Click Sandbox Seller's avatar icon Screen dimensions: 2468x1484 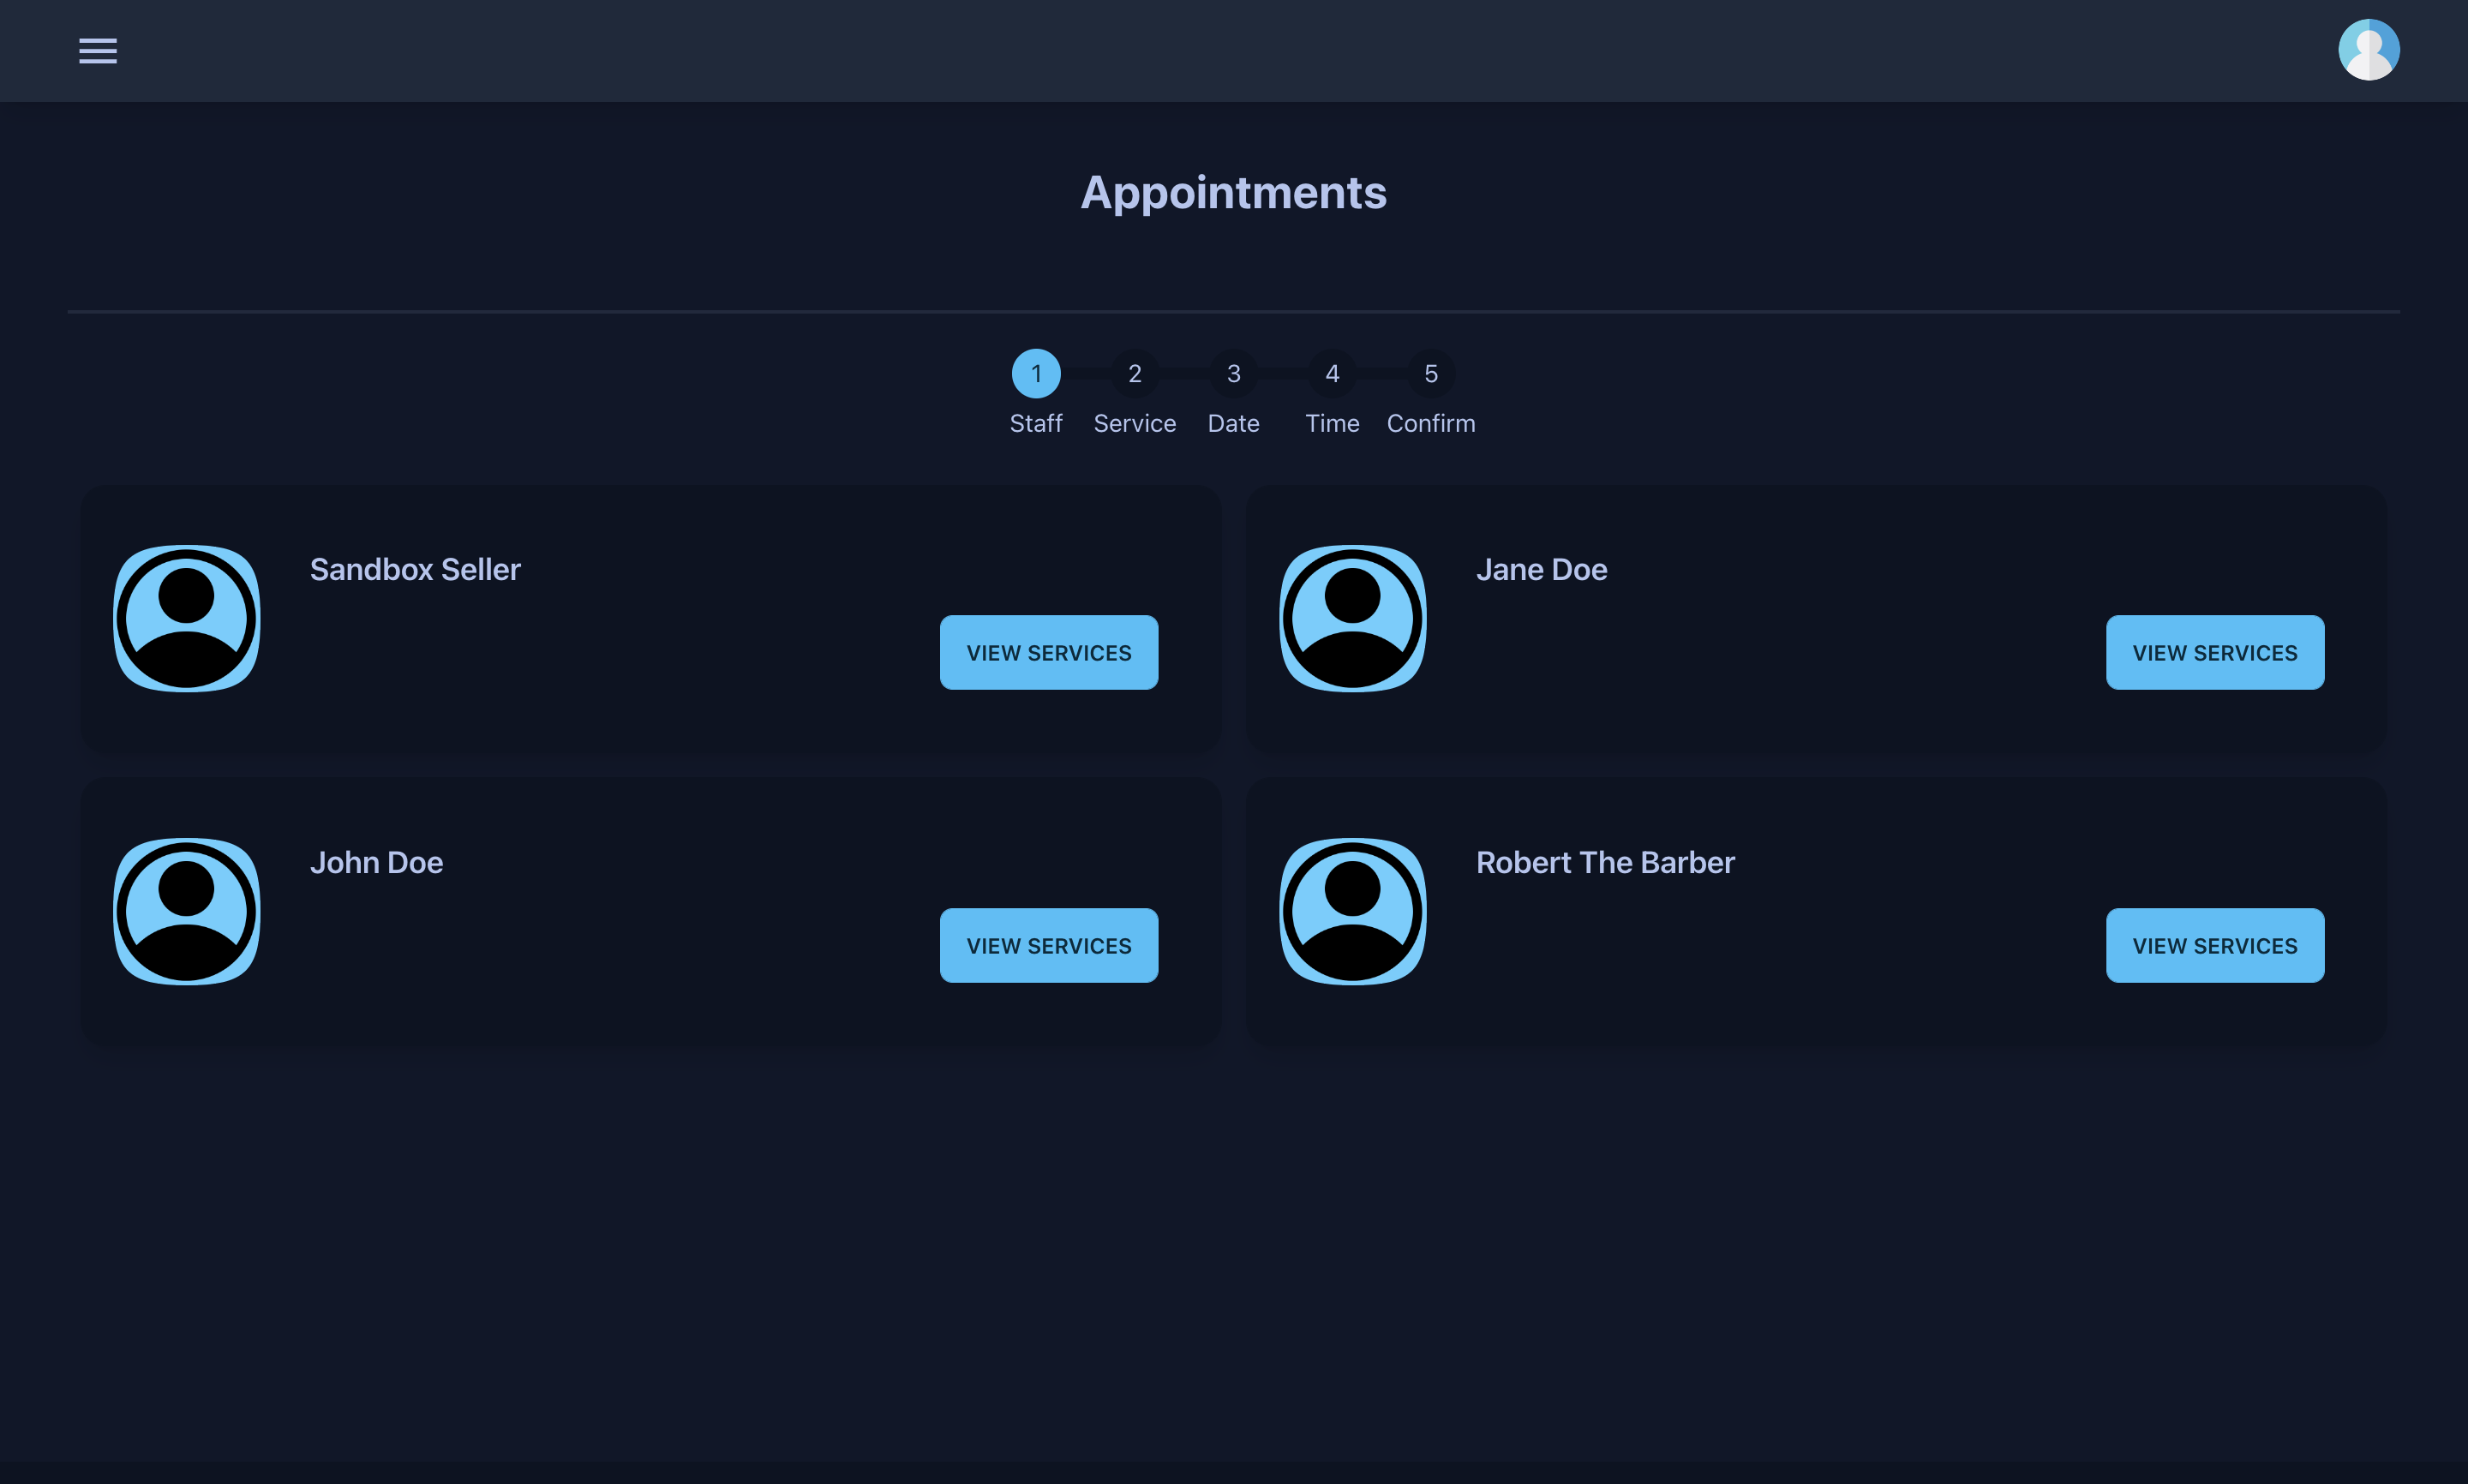[187, 618]
